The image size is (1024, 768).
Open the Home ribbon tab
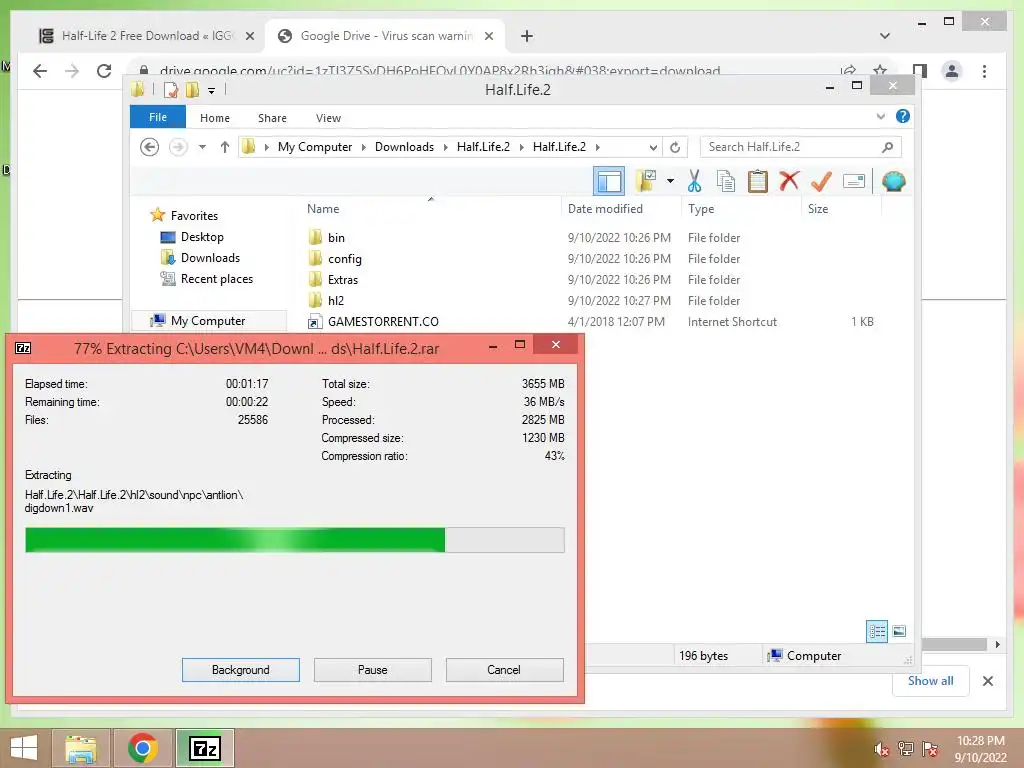(x=215, y=118)
